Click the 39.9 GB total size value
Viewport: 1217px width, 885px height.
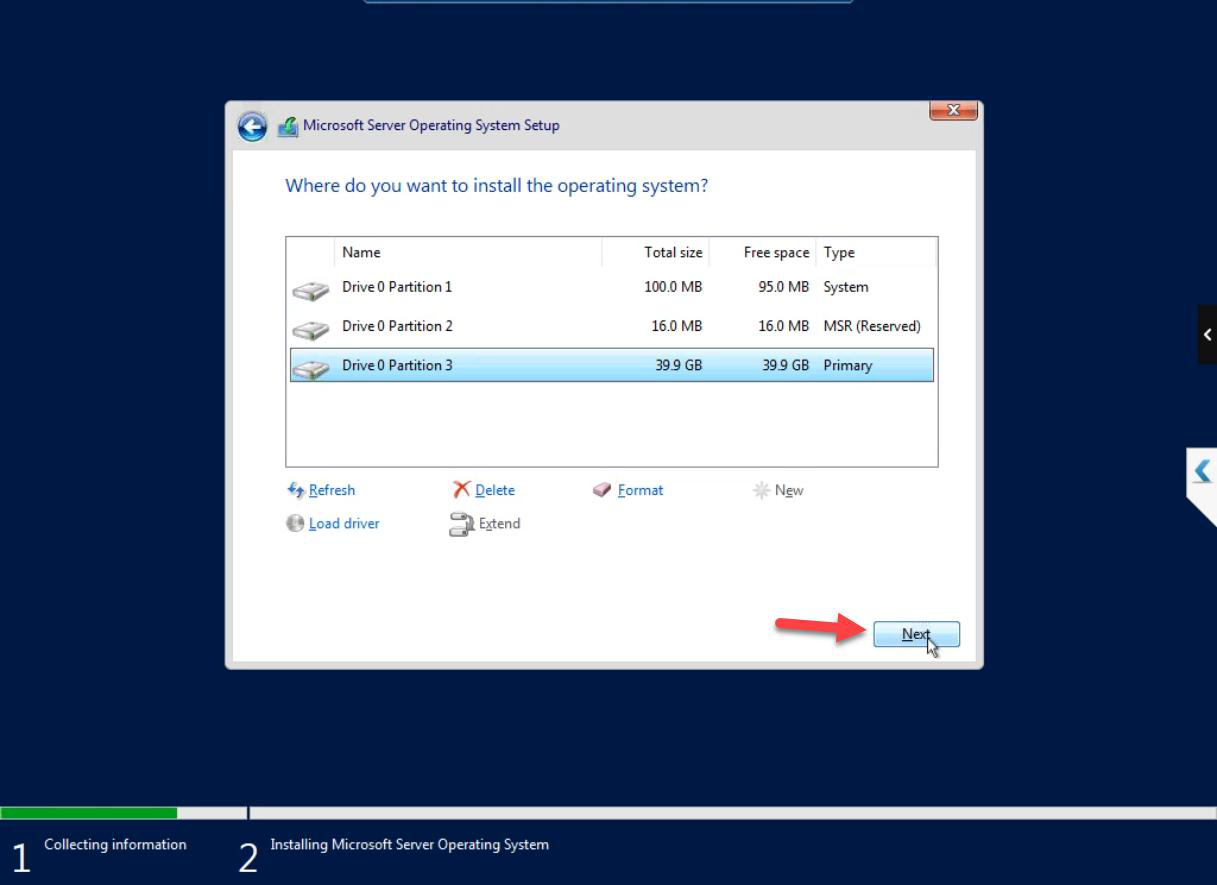click(679, 365)
